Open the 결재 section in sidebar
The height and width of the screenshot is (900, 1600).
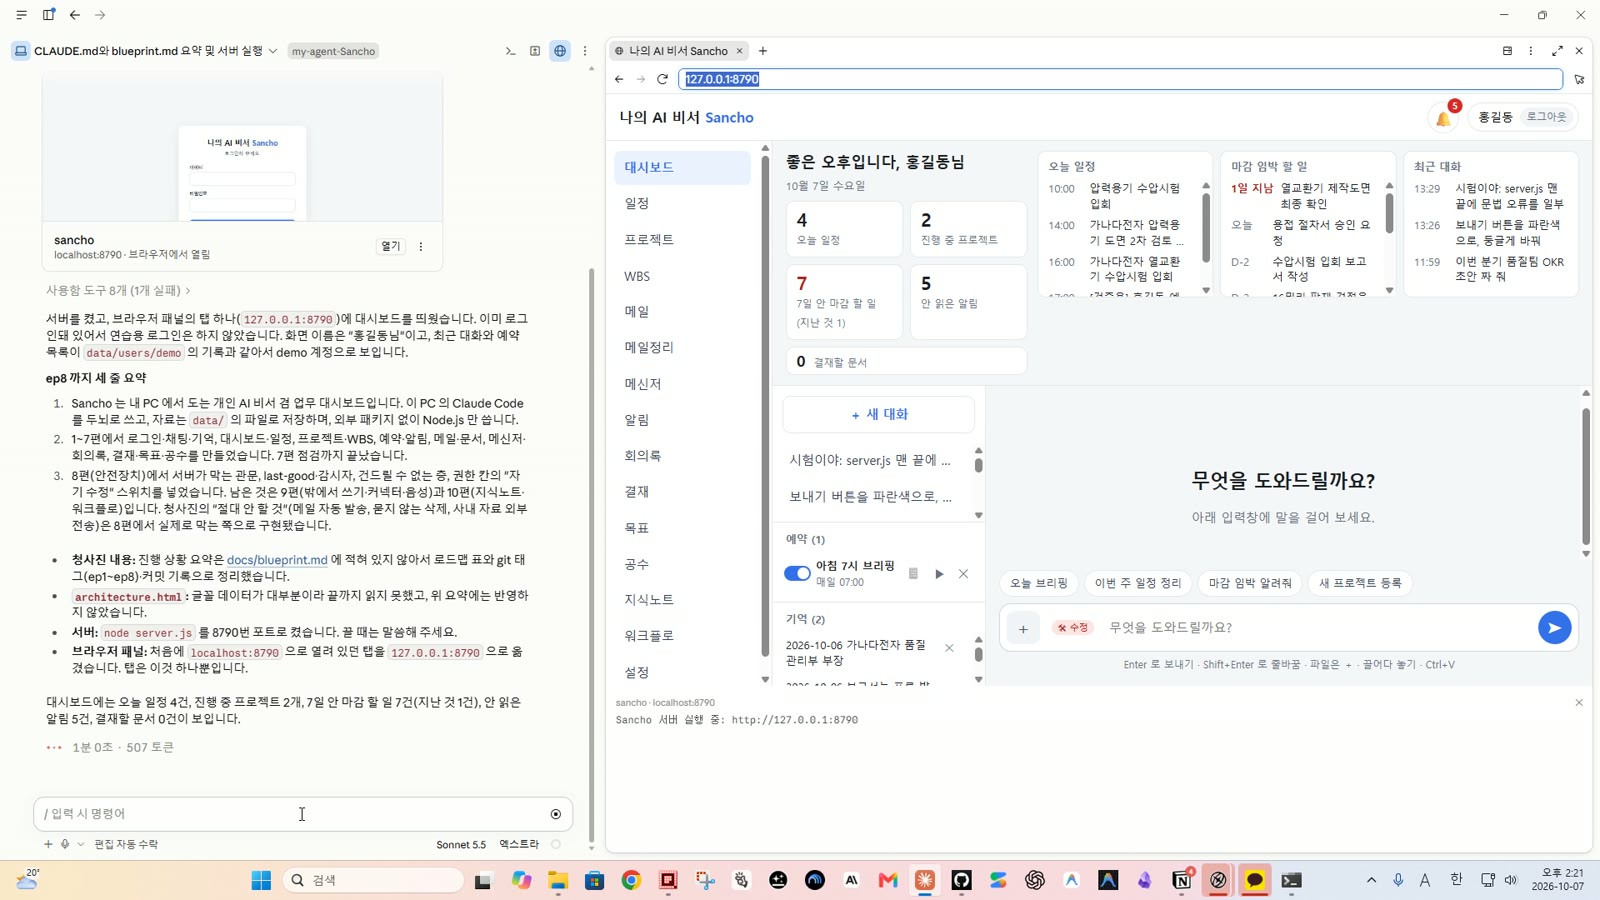pyautogui.click(x=682, y=492)
